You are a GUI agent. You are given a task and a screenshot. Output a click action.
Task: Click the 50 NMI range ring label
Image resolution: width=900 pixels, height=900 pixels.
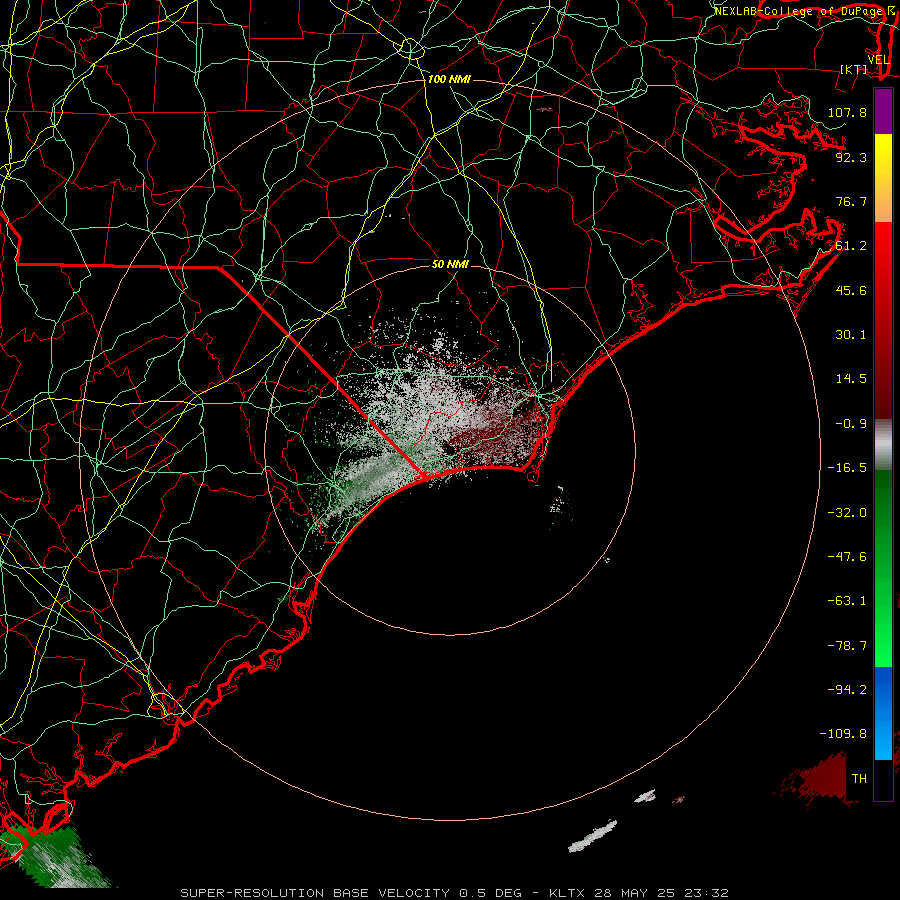[451, 264]
